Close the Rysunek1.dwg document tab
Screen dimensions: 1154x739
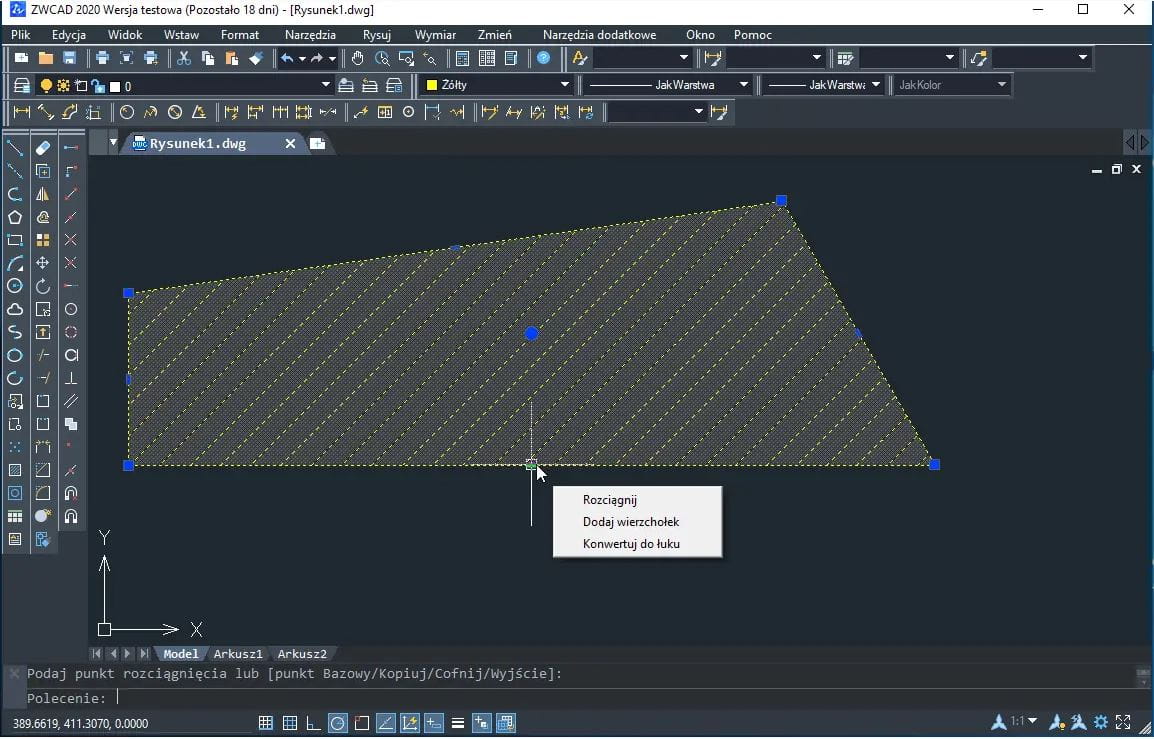[x=290, y=144]
